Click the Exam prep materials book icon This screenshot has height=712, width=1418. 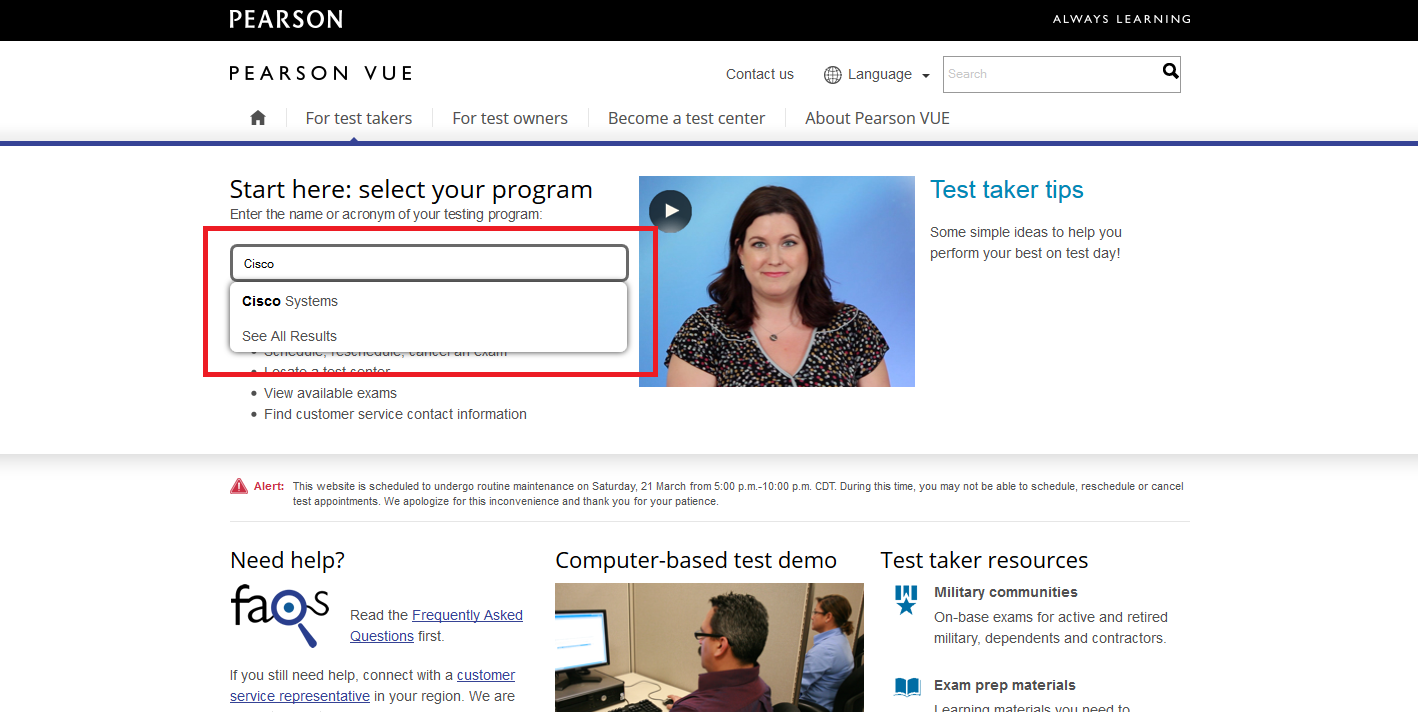coord(907,687)
